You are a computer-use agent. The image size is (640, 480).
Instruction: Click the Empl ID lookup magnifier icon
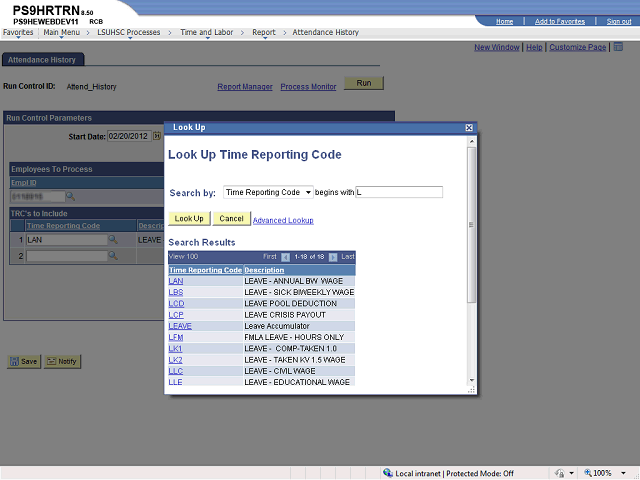71,196
